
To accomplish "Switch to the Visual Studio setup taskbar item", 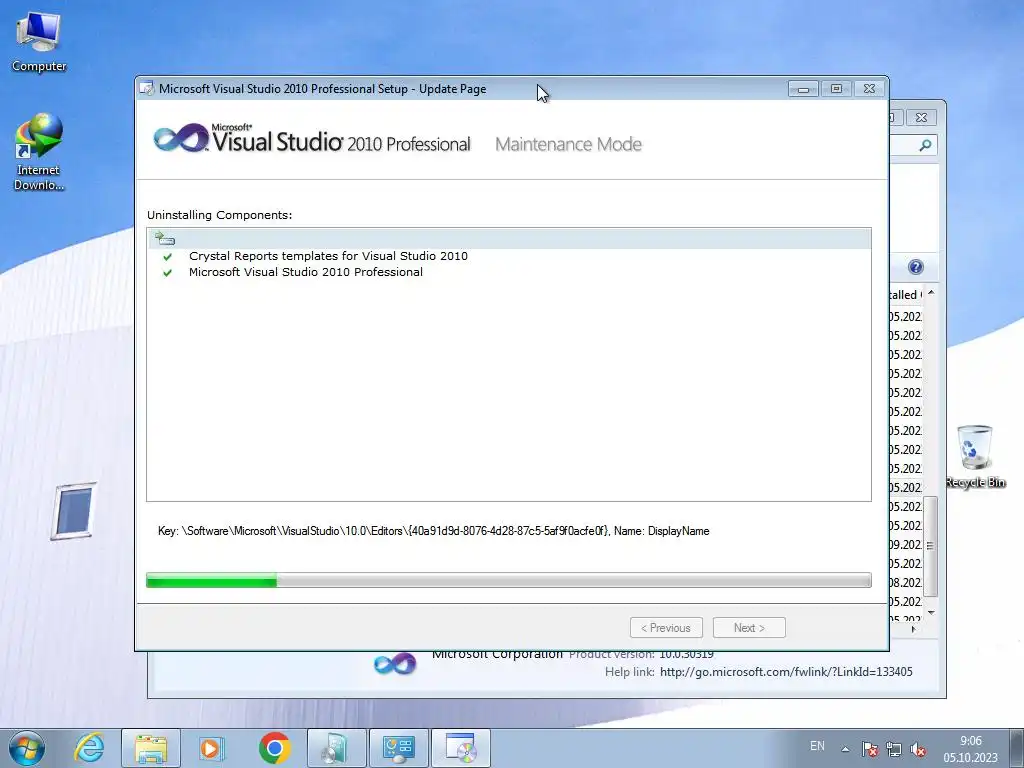I will (461, 748).
